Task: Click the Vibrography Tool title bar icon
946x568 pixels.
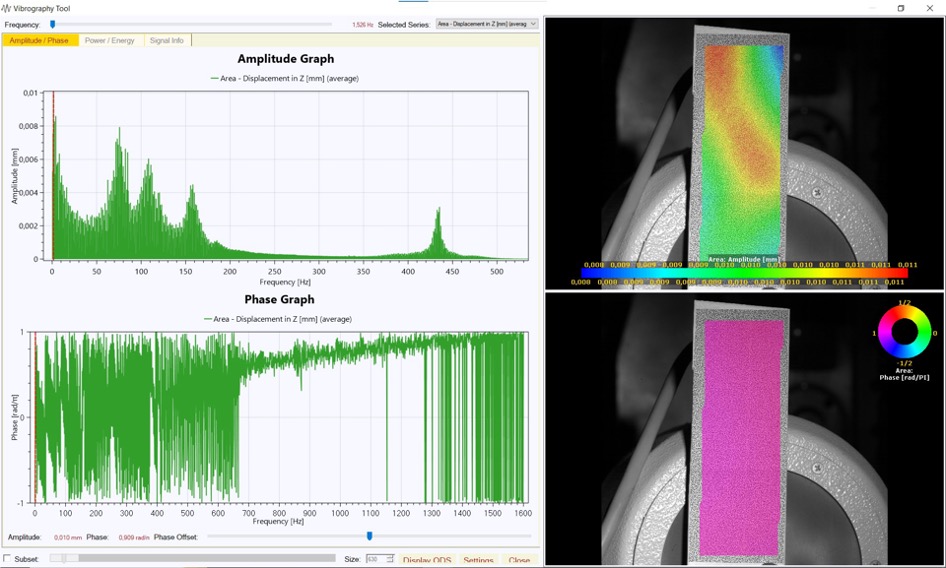Action: click(7, 8)
